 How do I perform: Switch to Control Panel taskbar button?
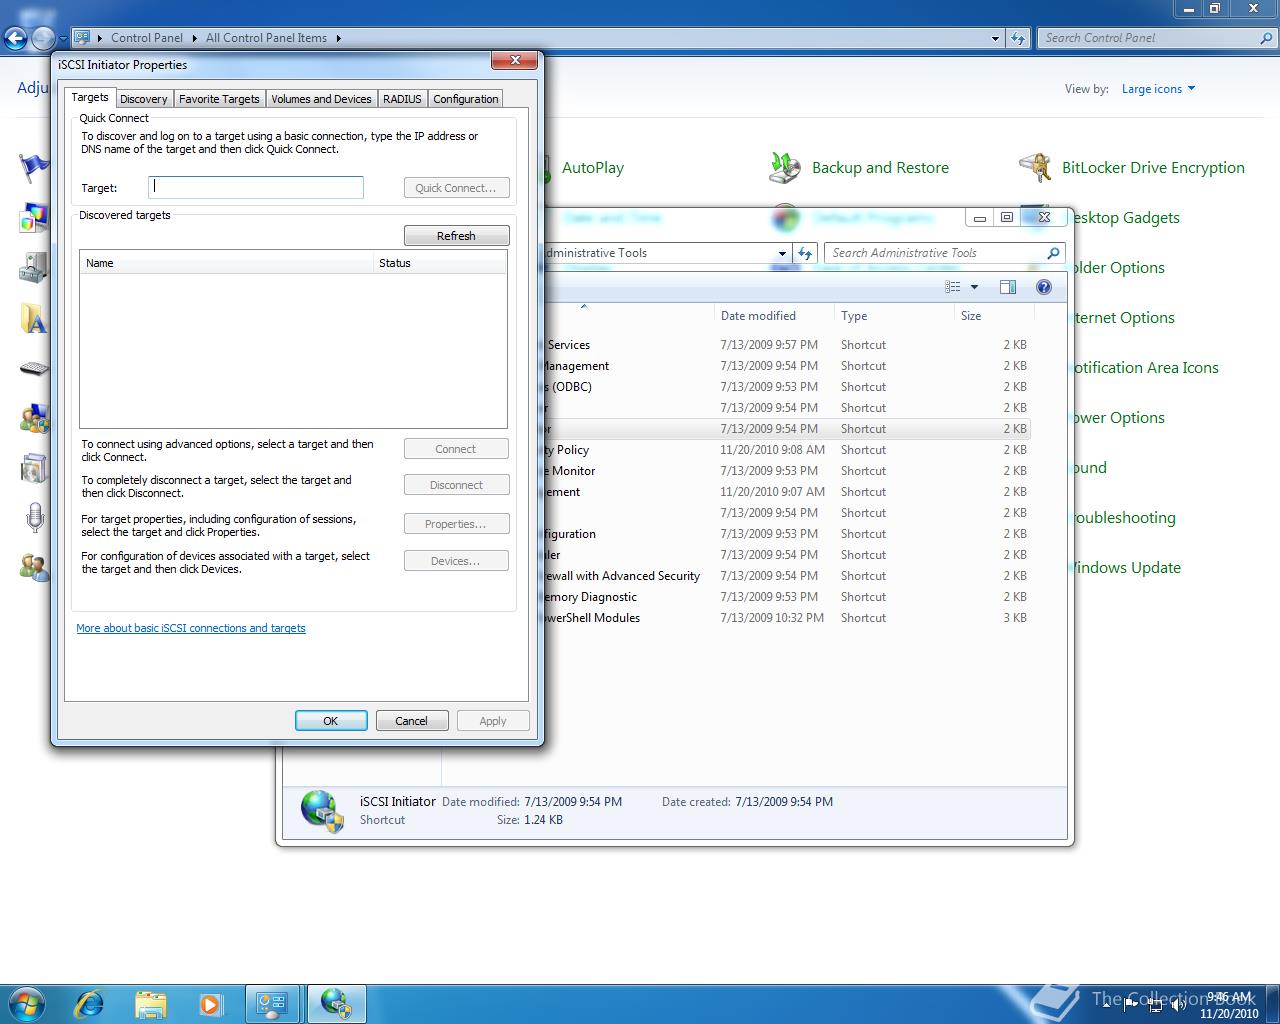coord(272,1003)
